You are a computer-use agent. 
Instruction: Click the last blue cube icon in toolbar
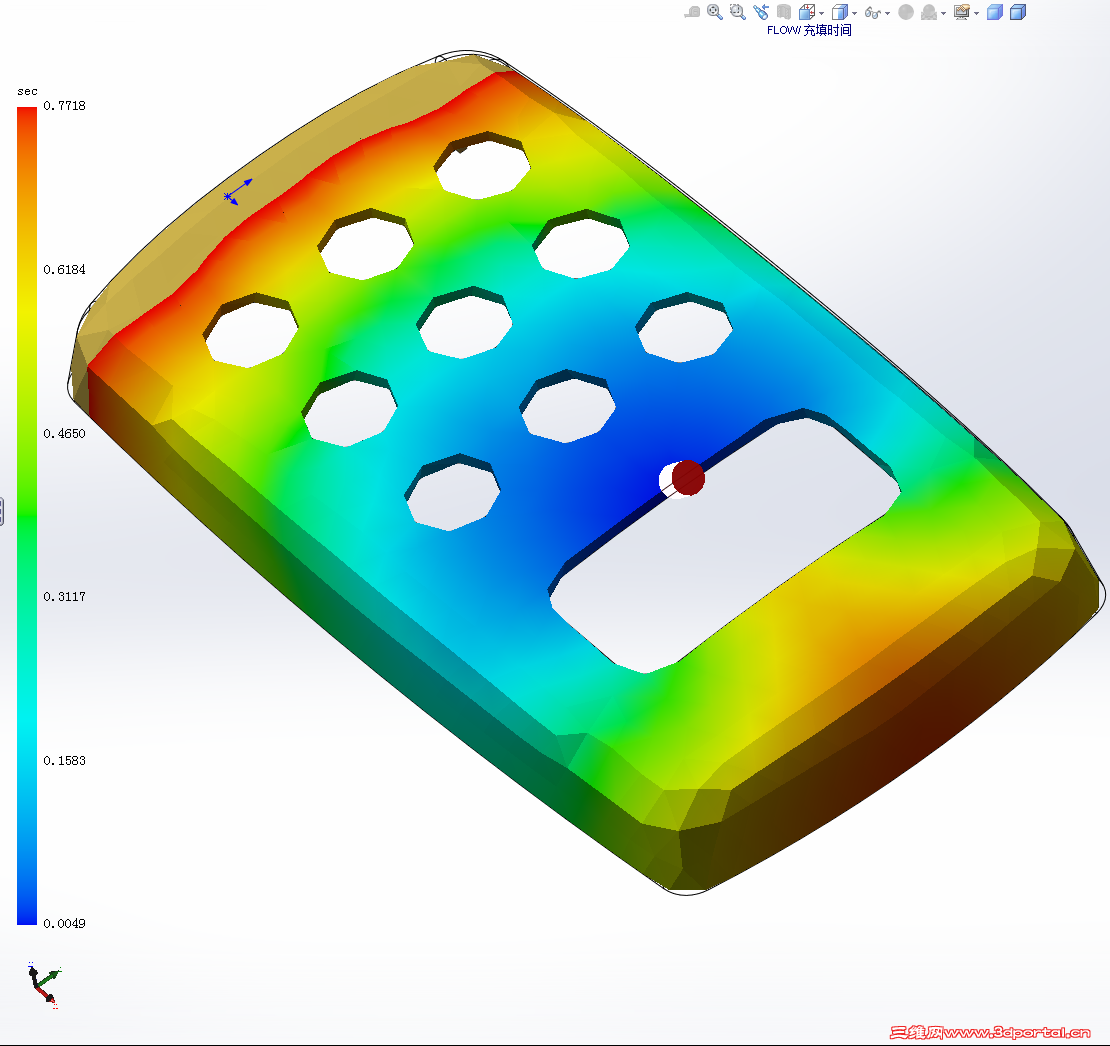coord(1018,12)
